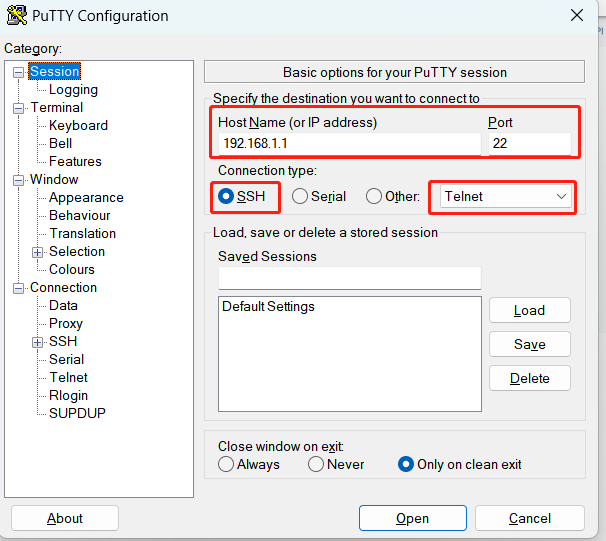
Task: Click the PuTTY icon in title bar
Action: coord(17,15)
